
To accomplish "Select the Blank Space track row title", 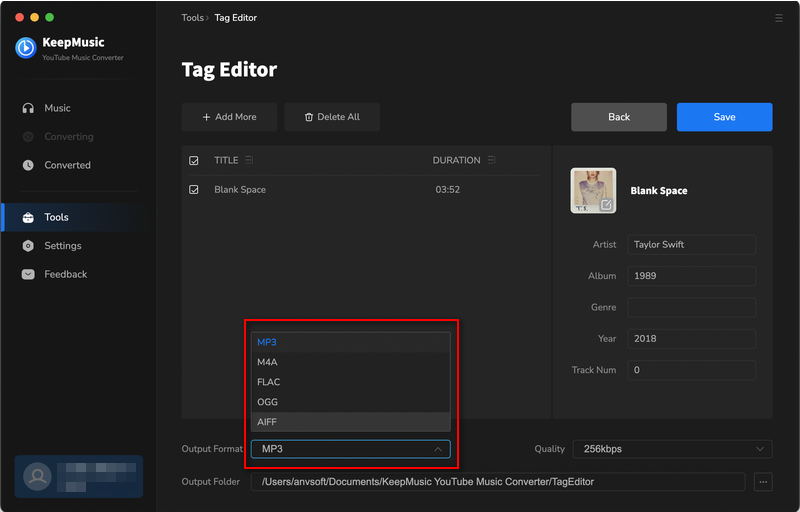I will click(240, 190).
